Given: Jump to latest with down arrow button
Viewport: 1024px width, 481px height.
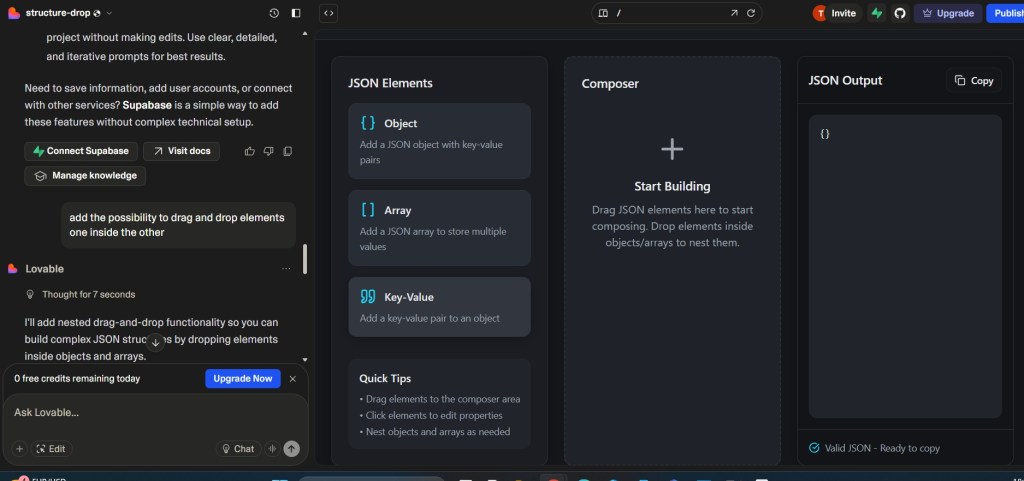Looking at the screenshot, I should [155, 342].
